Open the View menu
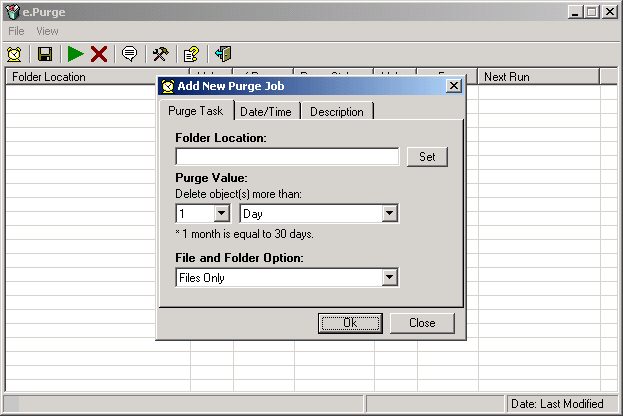The height and width of the screenshot is (416, 623). coord(47,31)
